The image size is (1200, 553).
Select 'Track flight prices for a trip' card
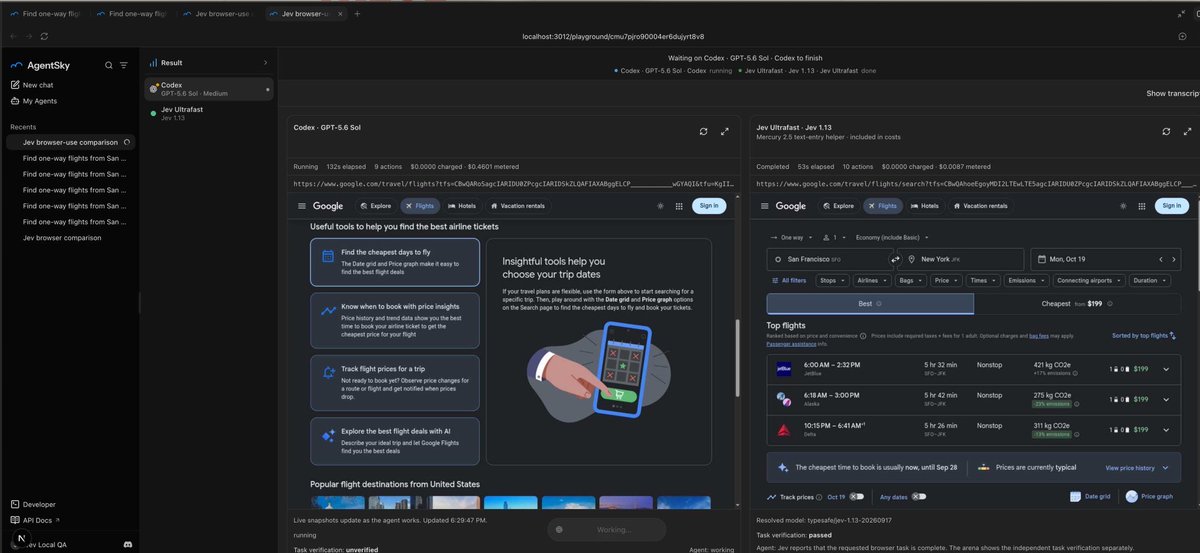(x=394, y=383)
